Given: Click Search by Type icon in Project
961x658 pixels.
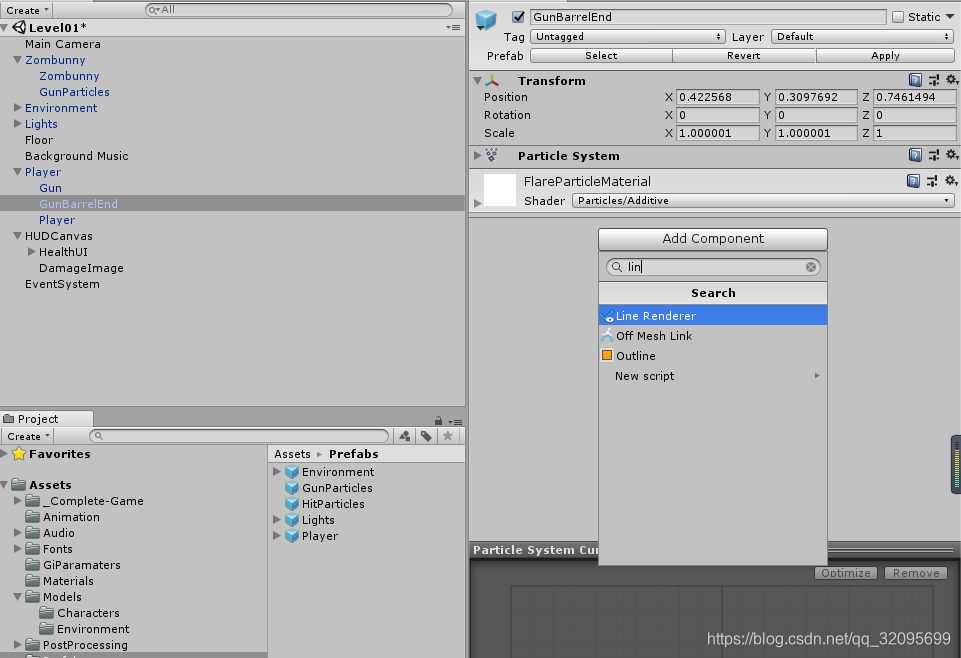Looking at the screenshot, I should [405, 436].
